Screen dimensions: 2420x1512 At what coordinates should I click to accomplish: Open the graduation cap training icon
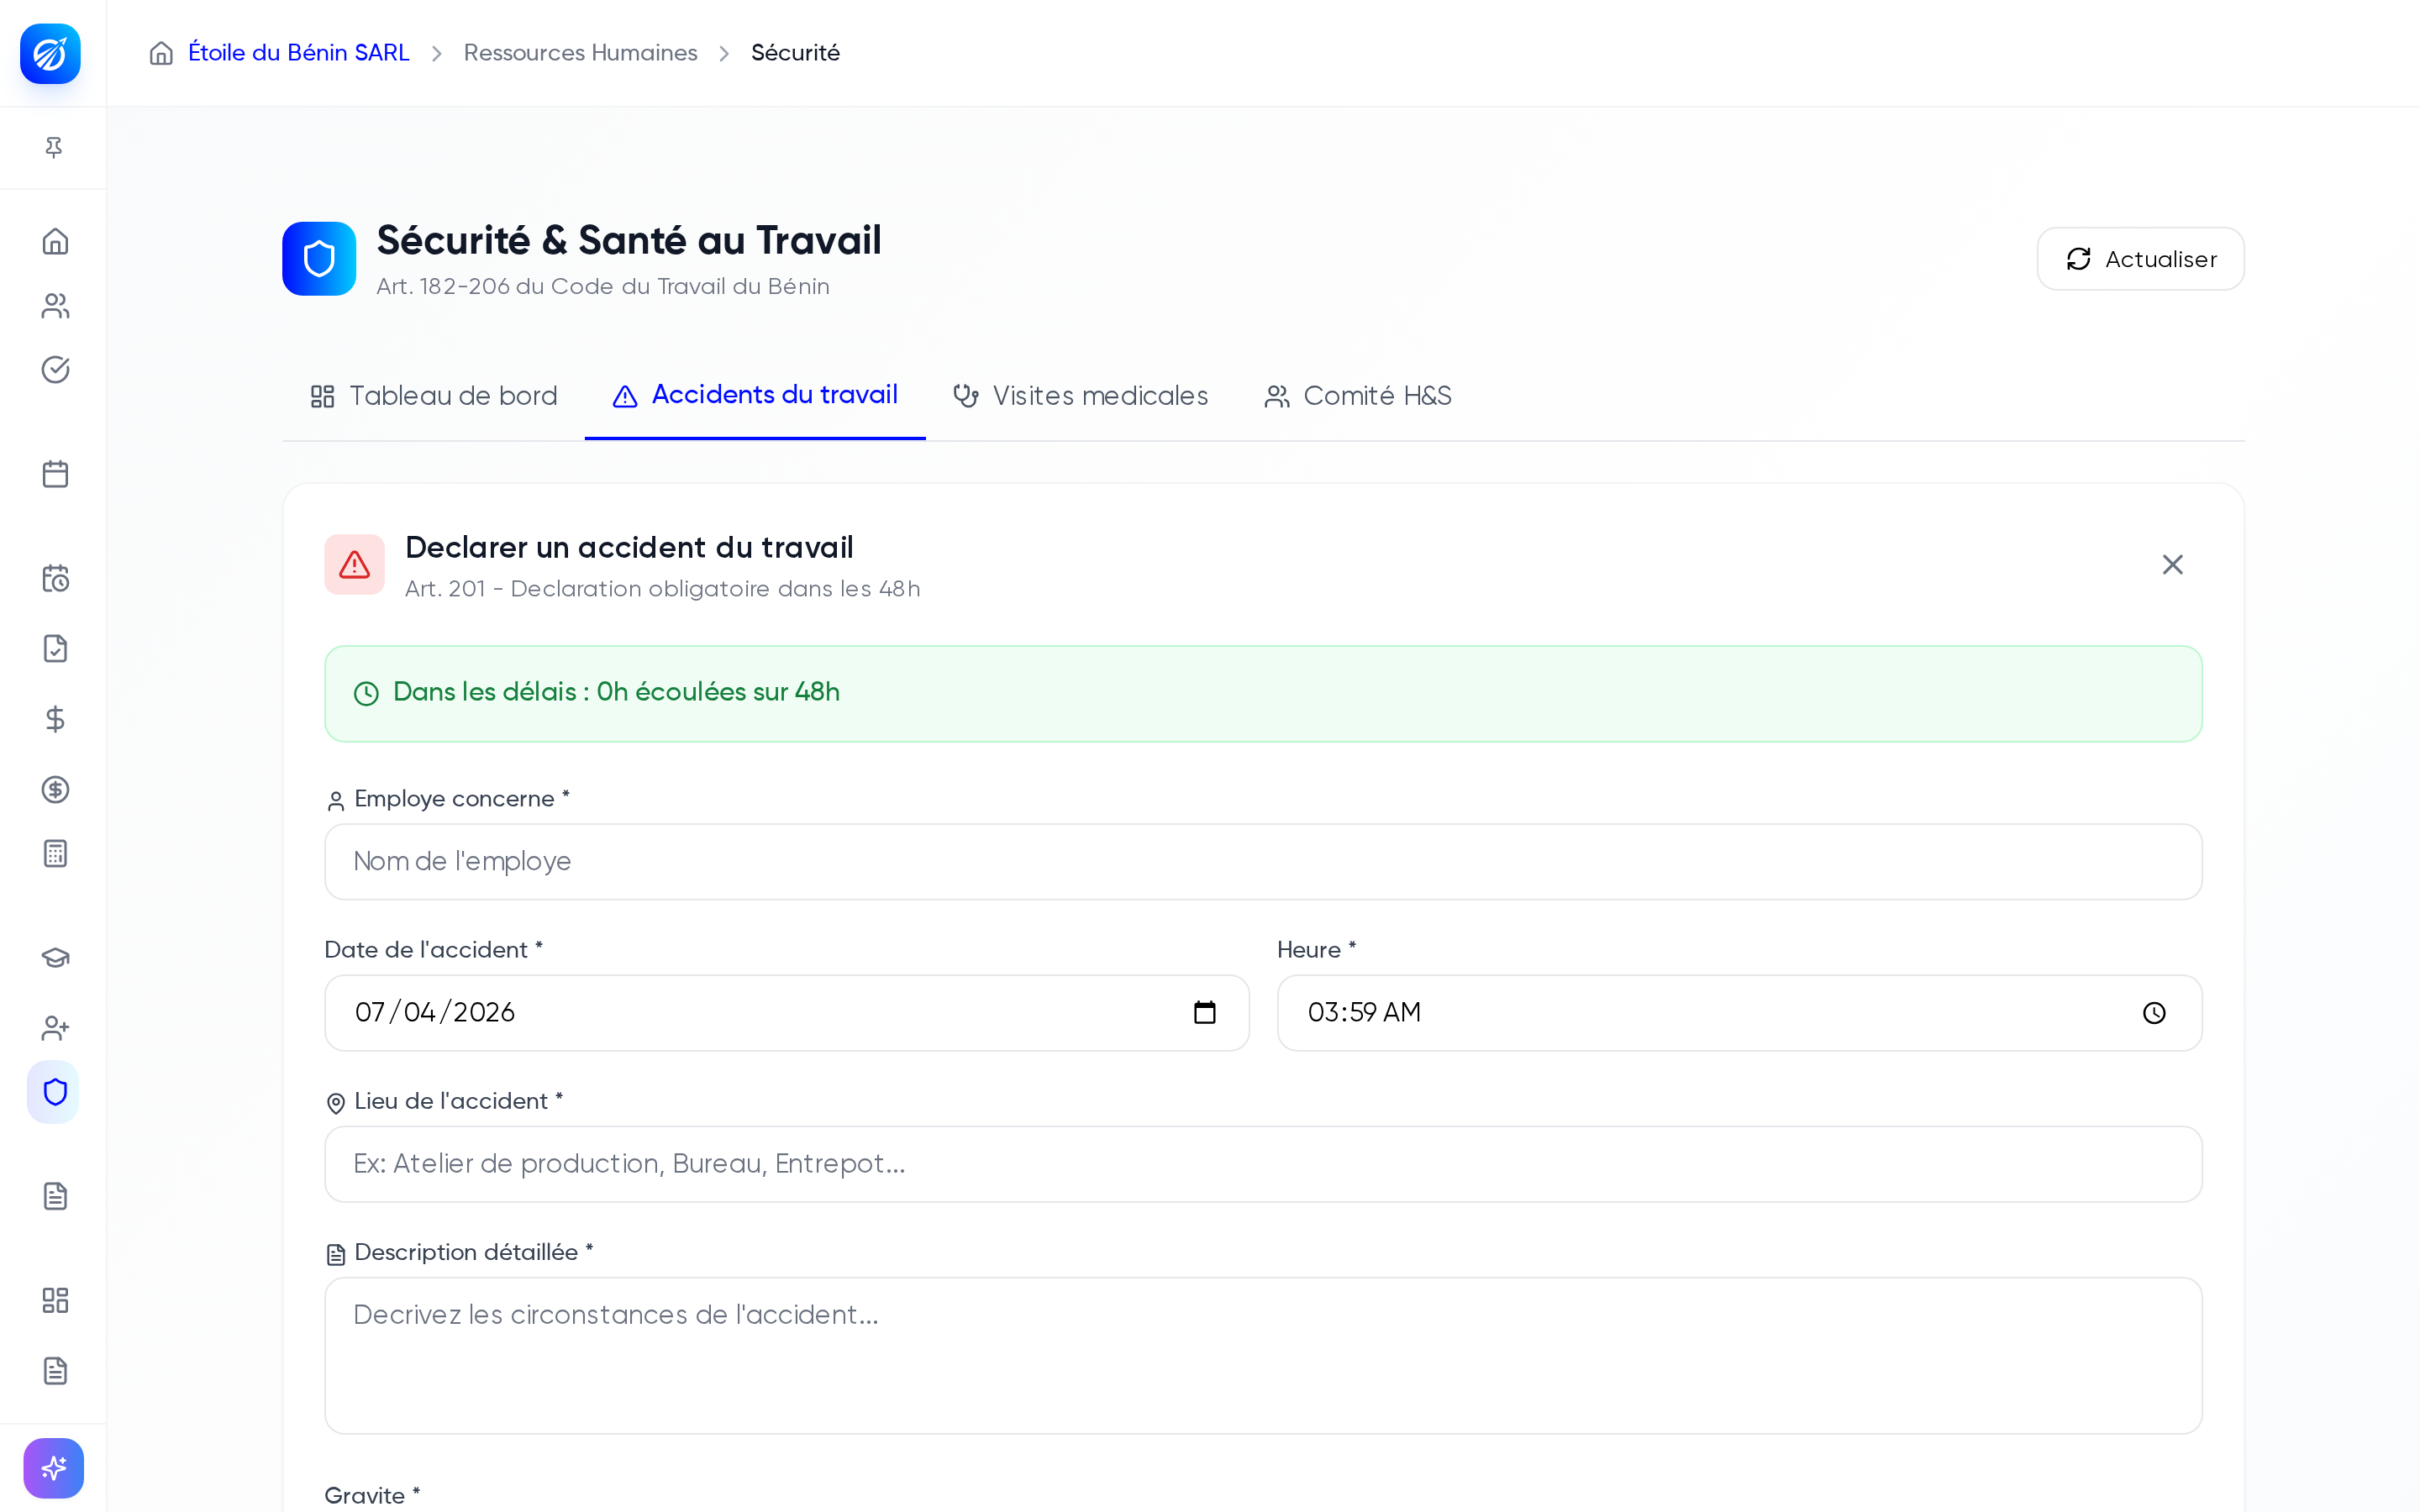pyautogui.click(x=55, y=958)
